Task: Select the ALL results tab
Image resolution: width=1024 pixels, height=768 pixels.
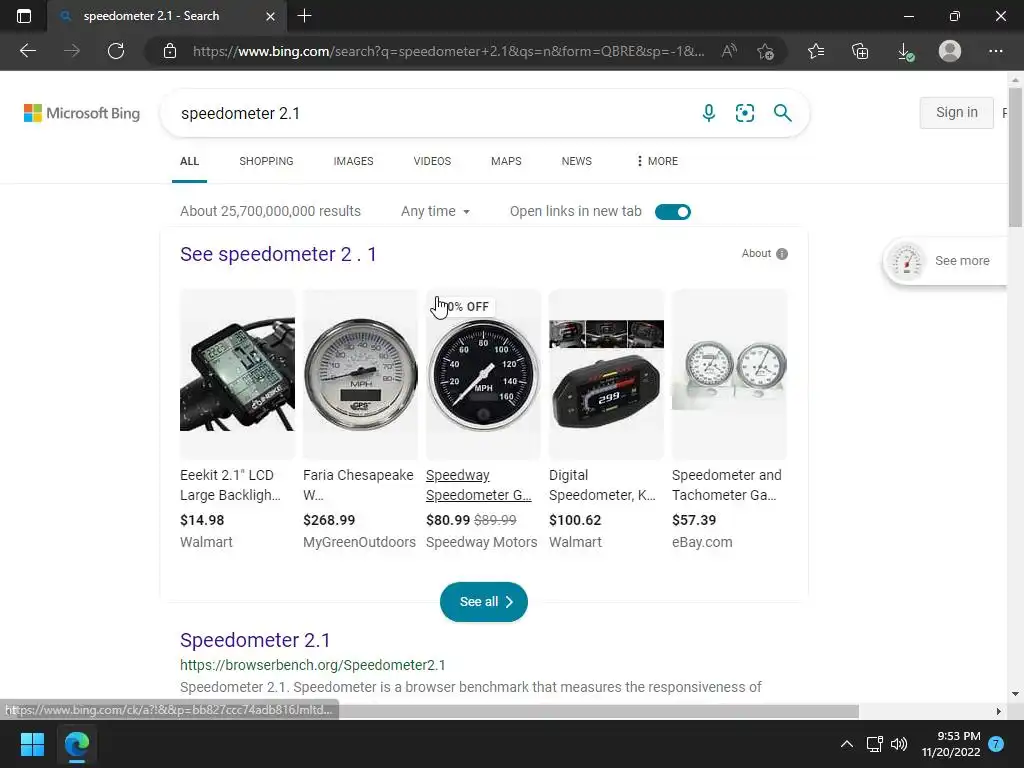Action: coord(189,161)
